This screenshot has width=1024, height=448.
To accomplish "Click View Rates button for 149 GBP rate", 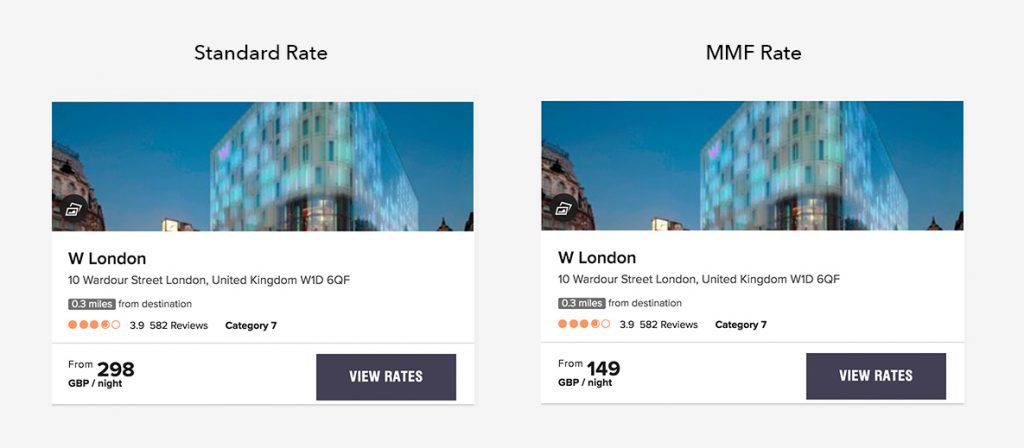I will pos(876,376).
